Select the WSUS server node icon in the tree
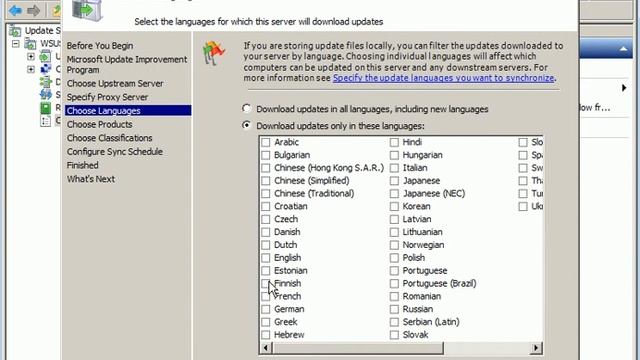Image resolution: width=640 pixels, height=360 pixels. (x=30, y=43)
